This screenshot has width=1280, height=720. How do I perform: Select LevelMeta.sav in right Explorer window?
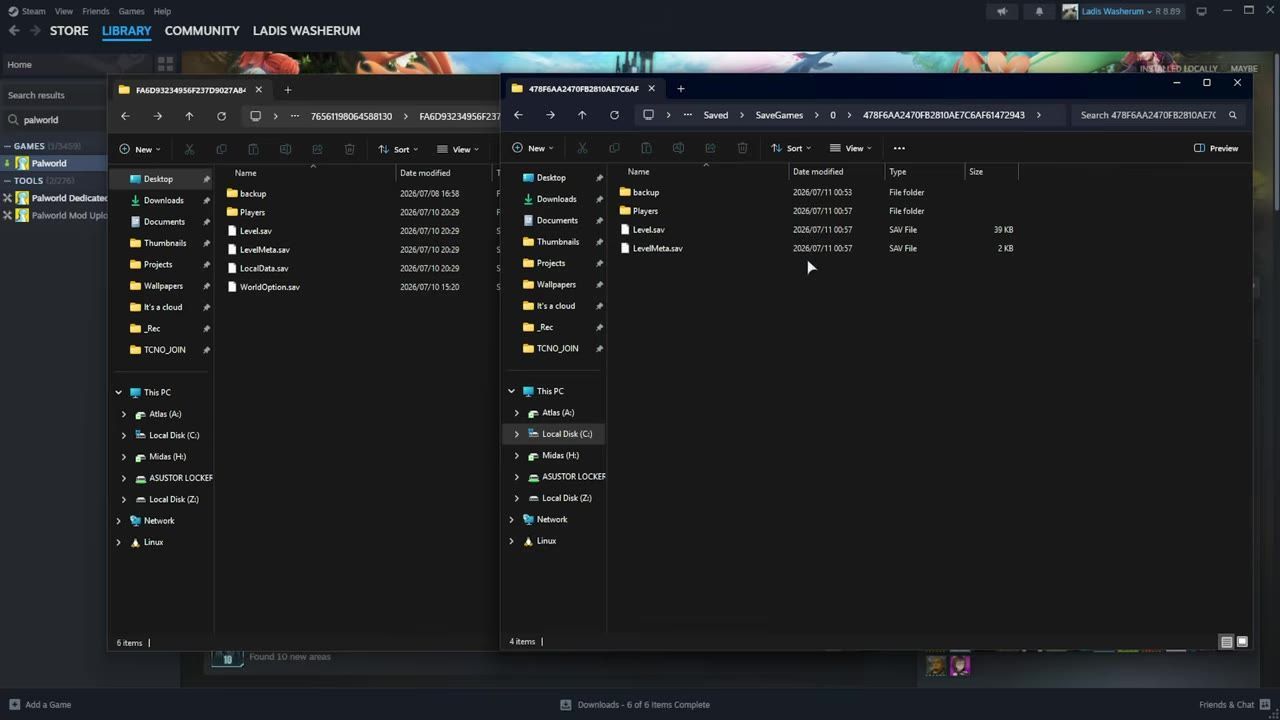657,248
